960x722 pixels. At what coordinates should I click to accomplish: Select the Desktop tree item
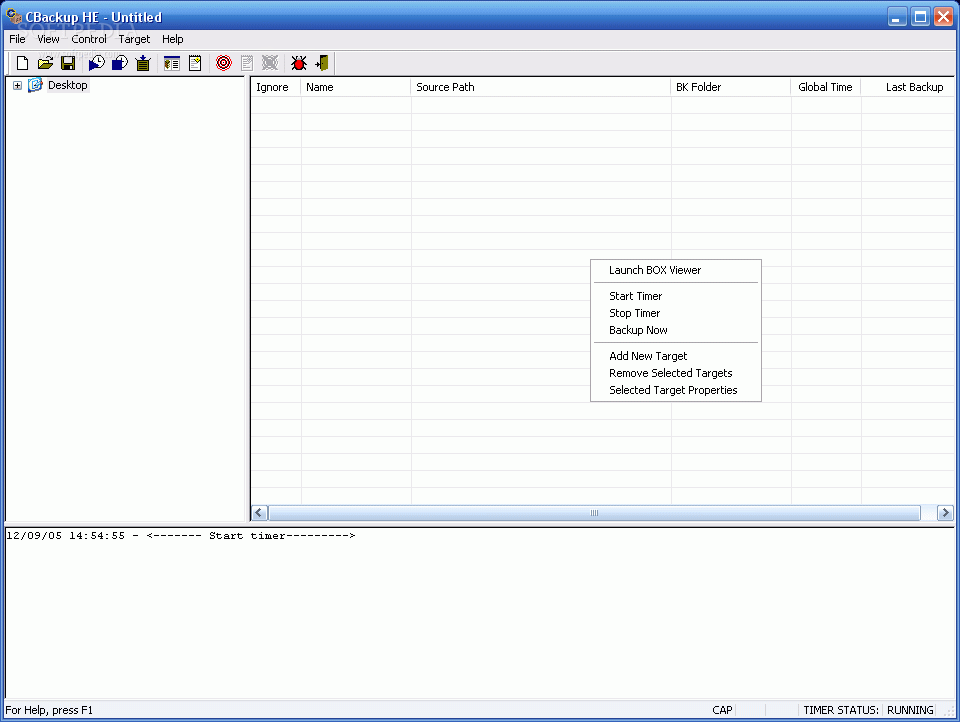tap(68, 85)
